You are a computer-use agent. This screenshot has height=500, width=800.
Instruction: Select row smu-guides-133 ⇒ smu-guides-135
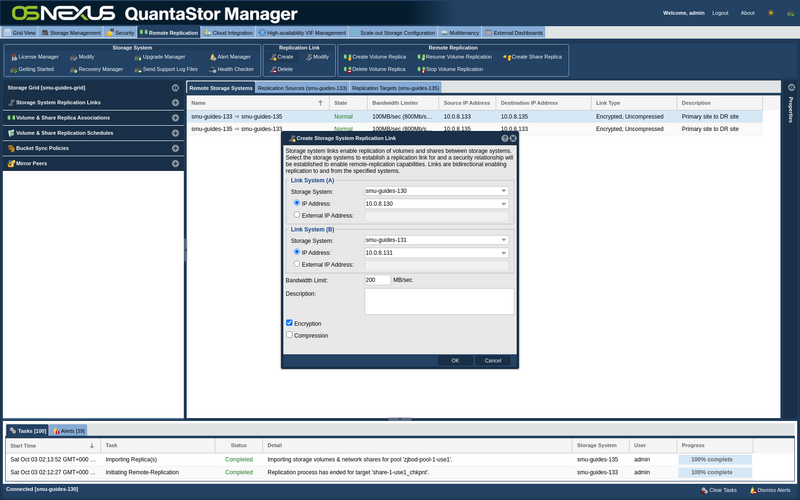474,117
